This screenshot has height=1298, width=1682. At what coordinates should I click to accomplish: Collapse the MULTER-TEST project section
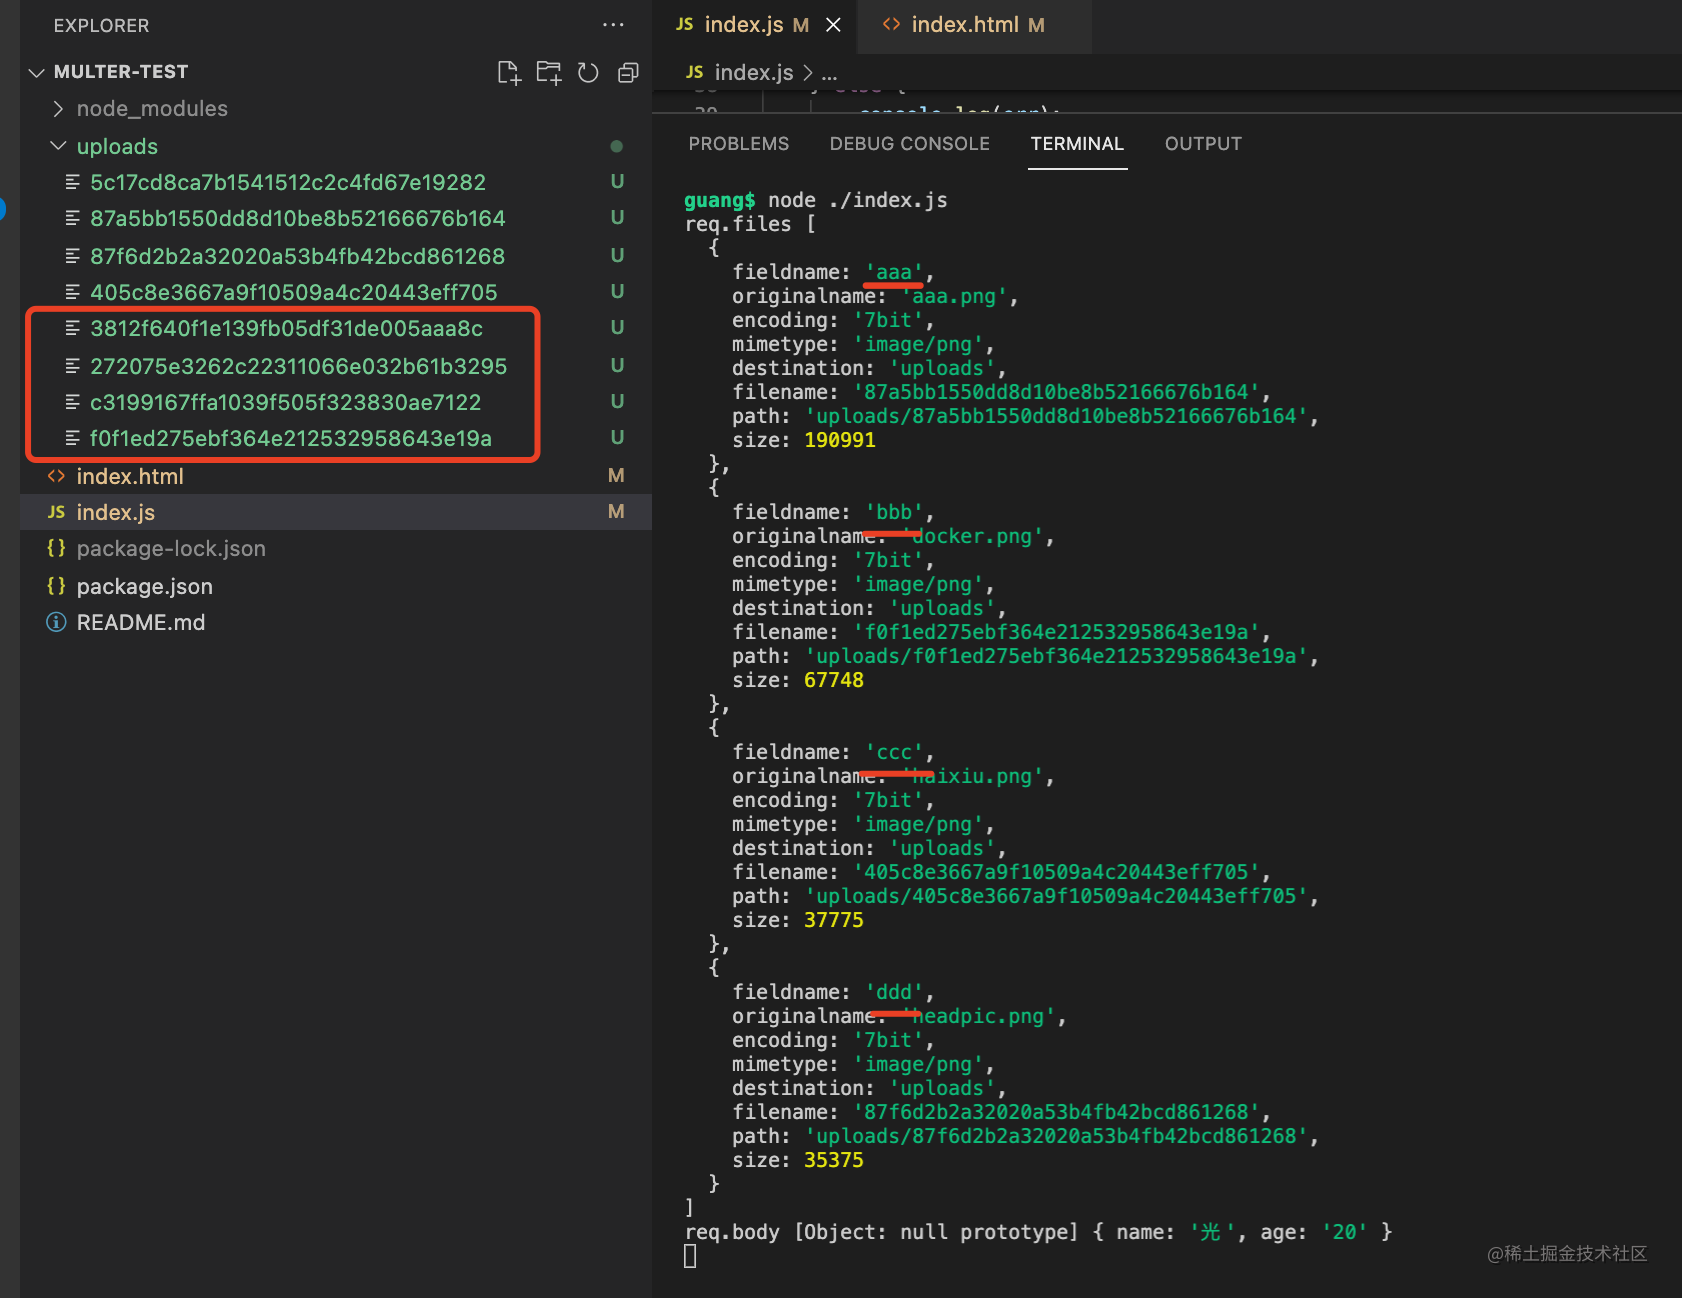[37, 72]
